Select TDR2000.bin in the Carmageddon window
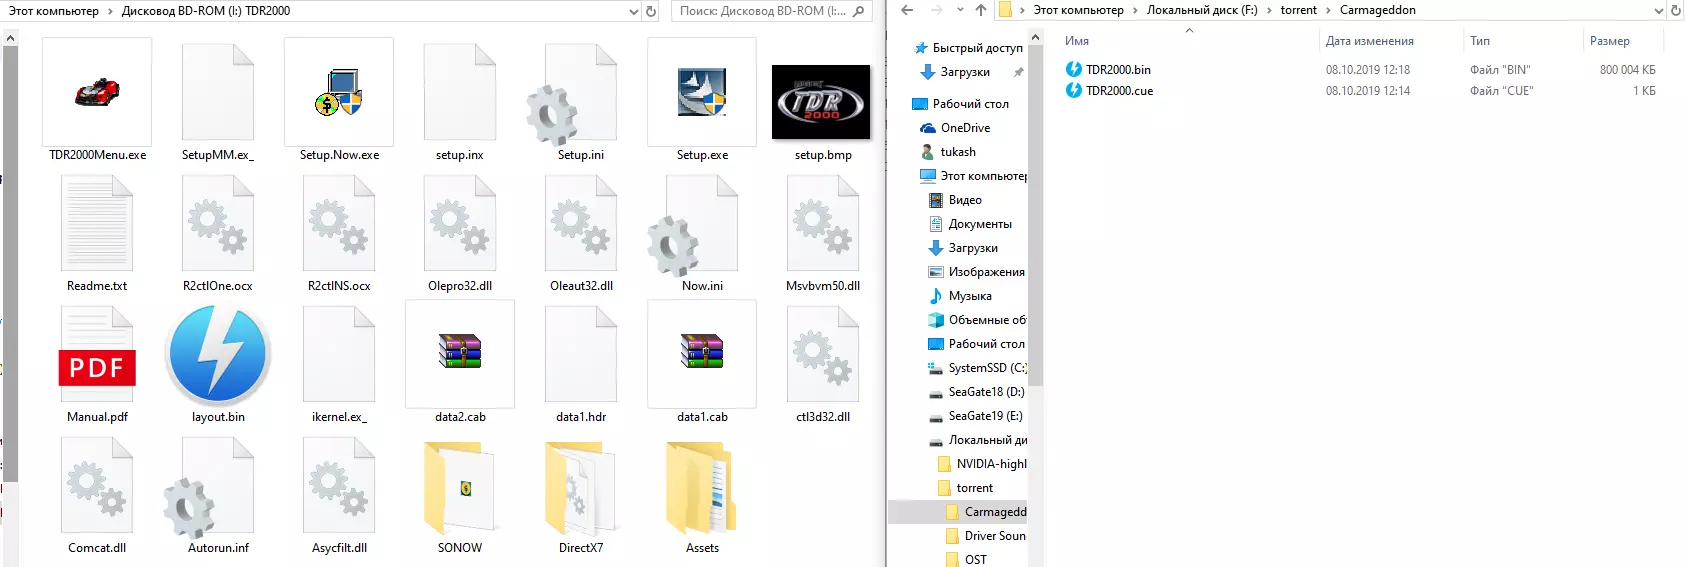This screenshot has width=1685, height=567. click(x=1118, y=70)
